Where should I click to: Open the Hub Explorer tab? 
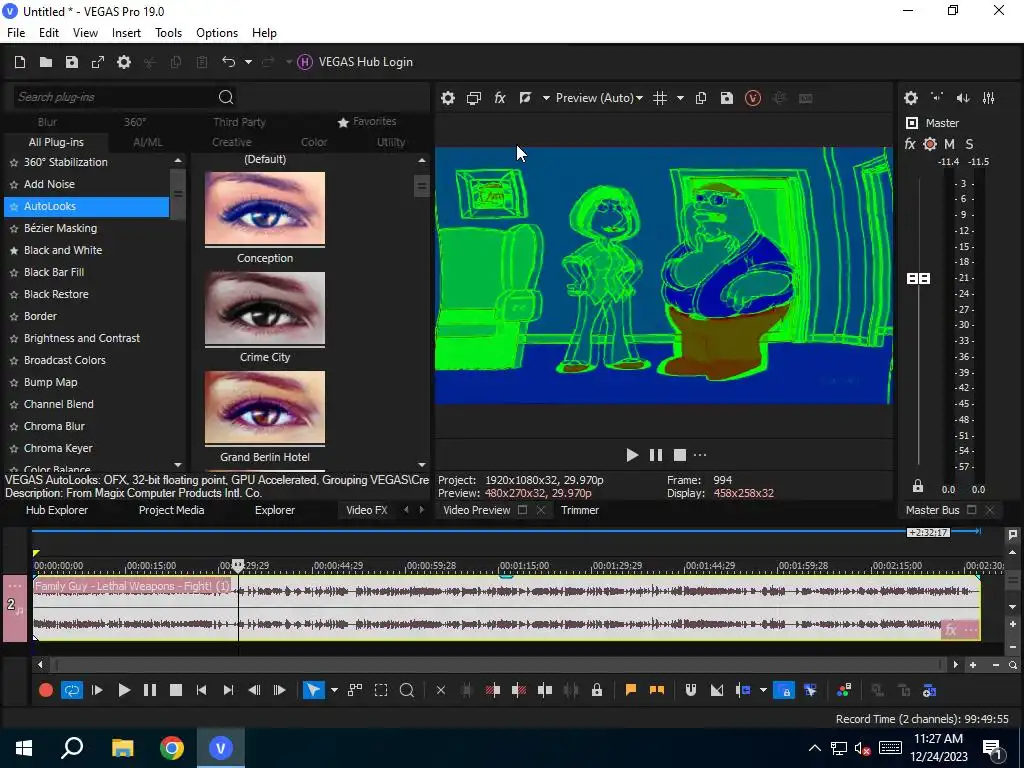tap(57, 510)
